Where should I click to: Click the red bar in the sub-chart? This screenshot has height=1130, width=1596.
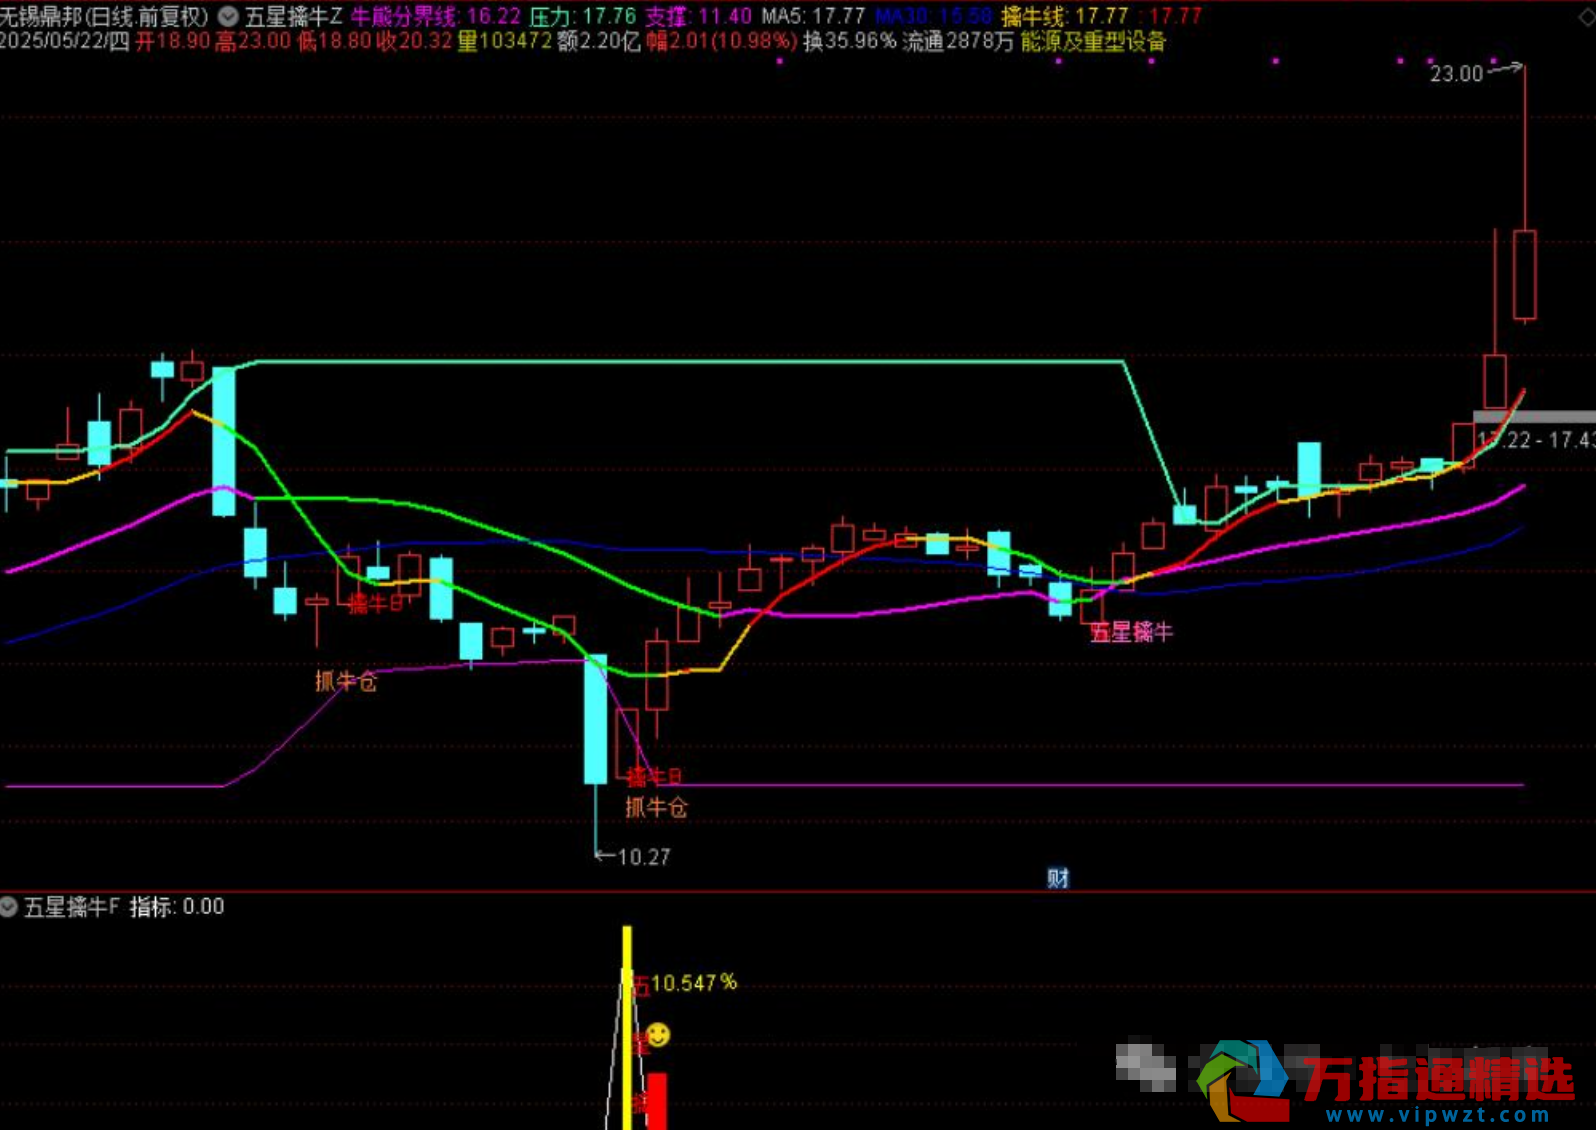[x=657, y=1101]
